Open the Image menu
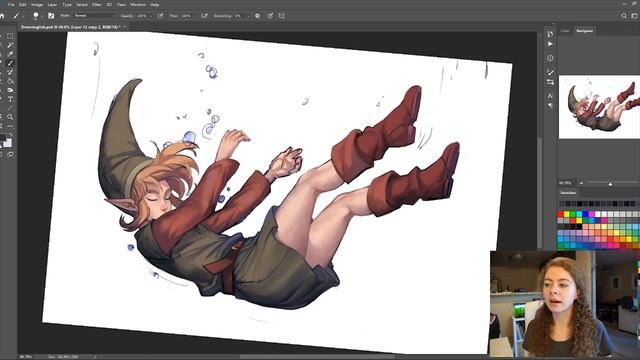Image resolution: width=640 pixels, height=360 pixels. [x=37, y=4]
